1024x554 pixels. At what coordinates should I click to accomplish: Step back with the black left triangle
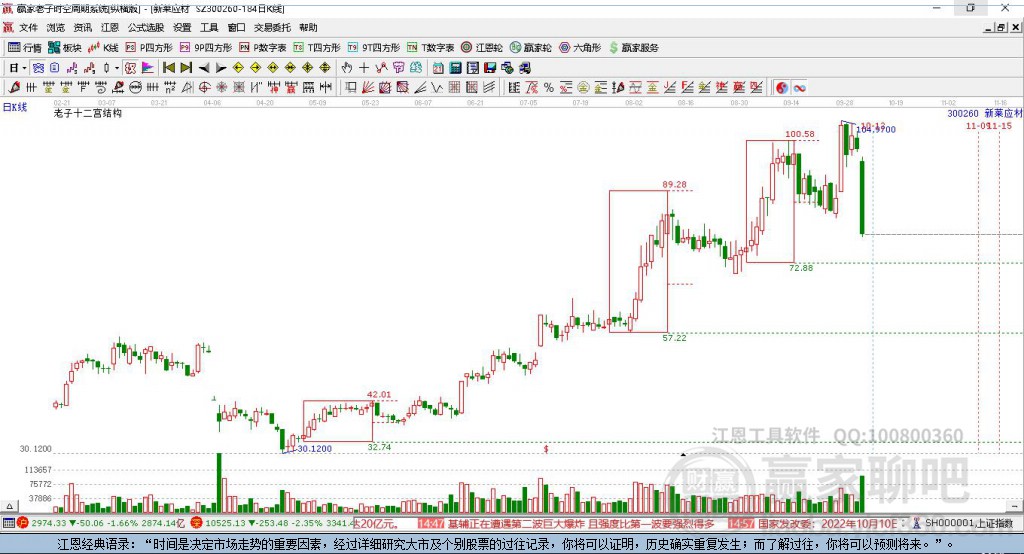pos(204,68)
